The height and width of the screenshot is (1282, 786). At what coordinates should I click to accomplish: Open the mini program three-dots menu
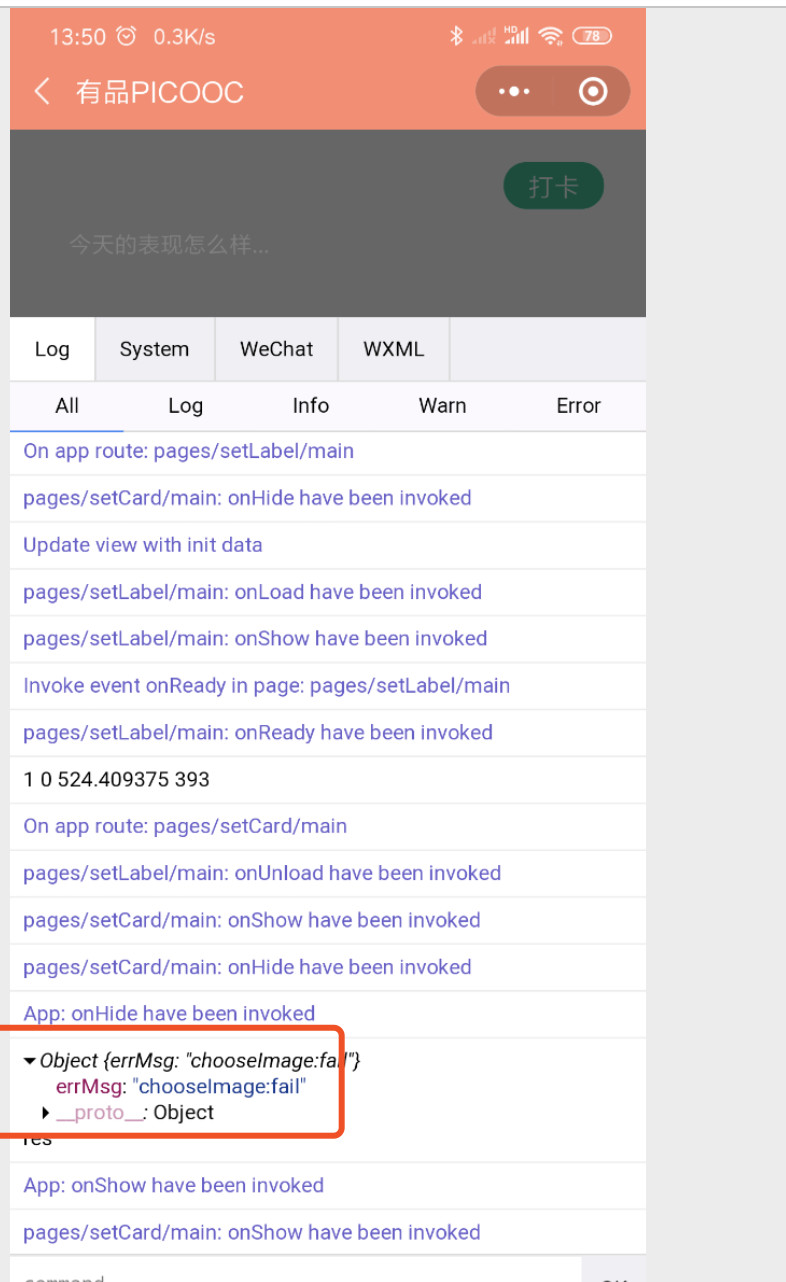tap(514, 92)
